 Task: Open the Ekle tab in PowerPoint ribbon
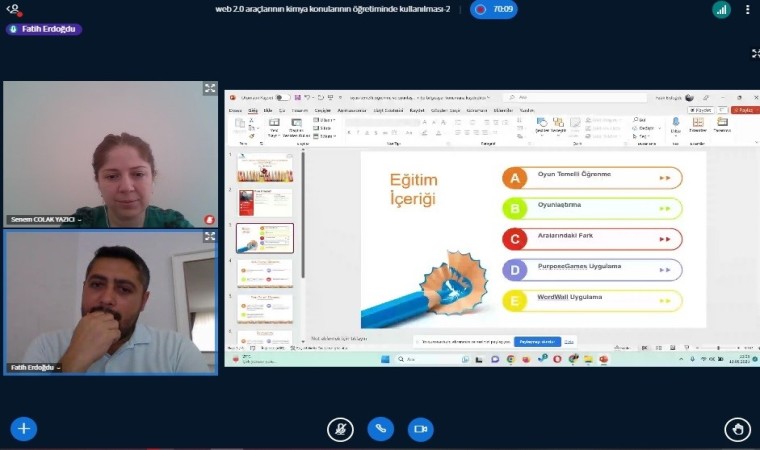tap(268, 110)
